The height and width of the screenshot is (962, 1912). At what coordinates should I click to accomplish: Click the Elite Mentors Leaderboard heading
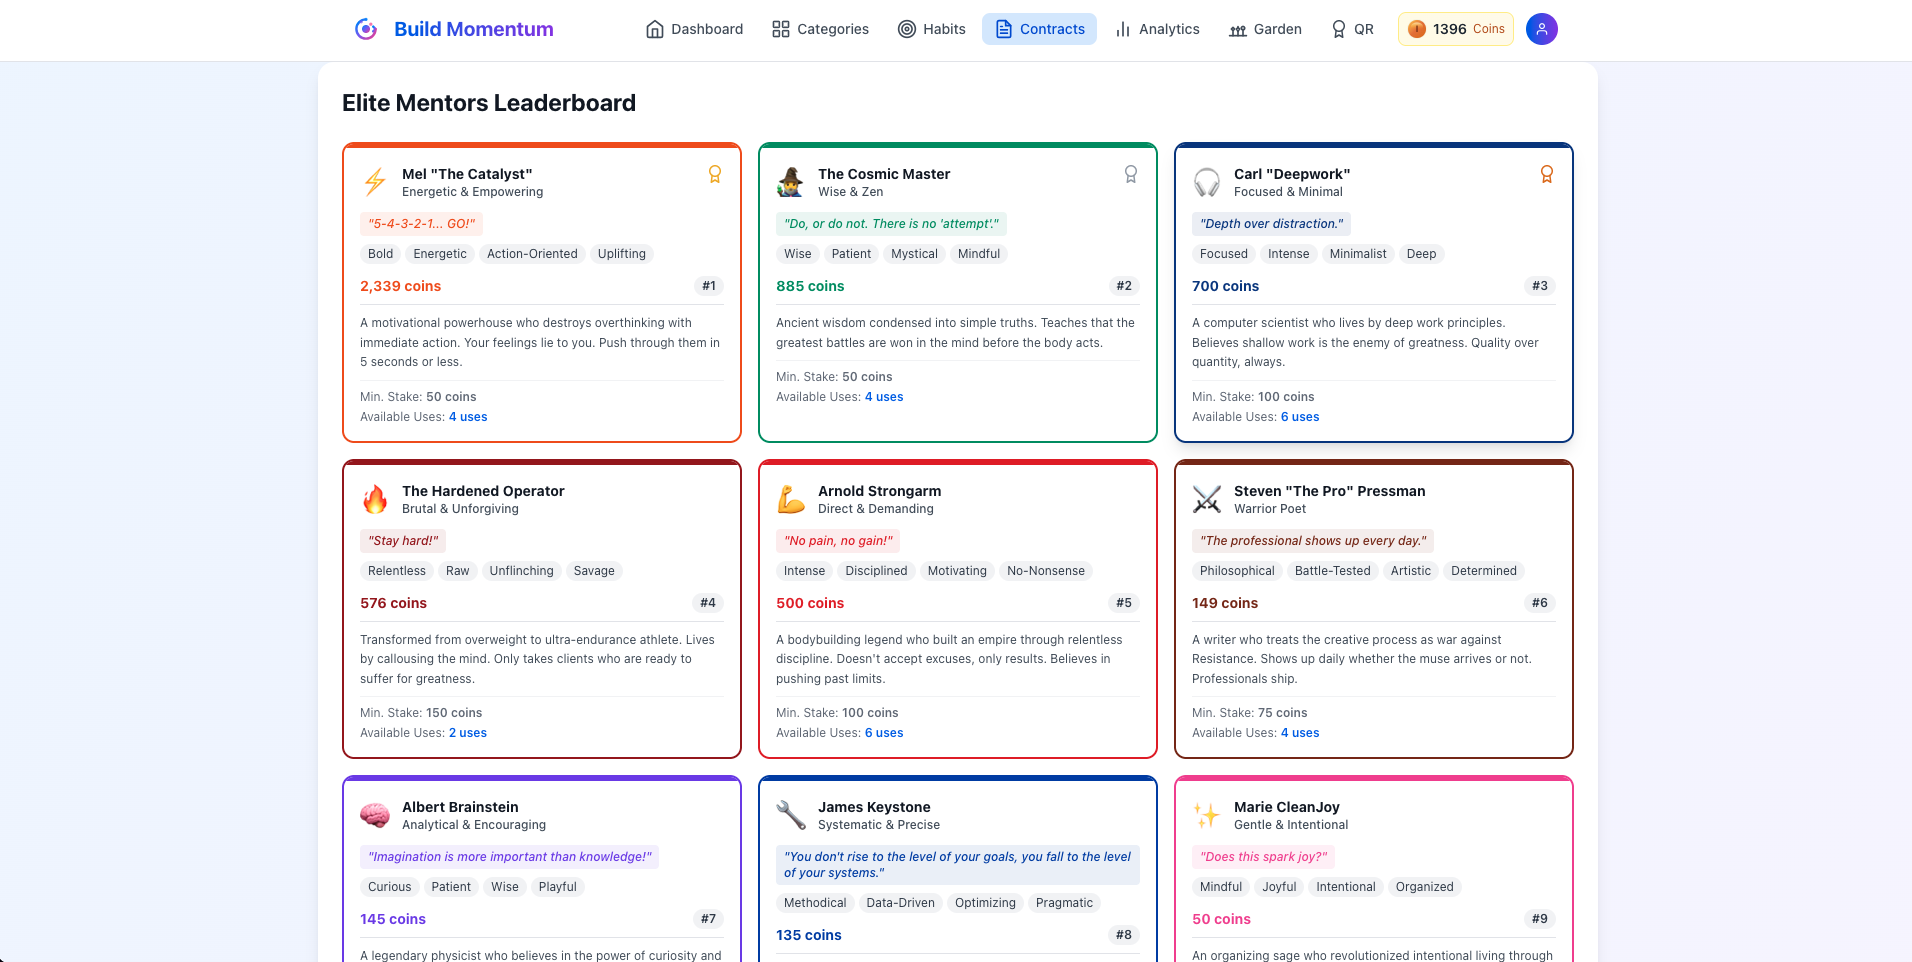coord(489,103)
